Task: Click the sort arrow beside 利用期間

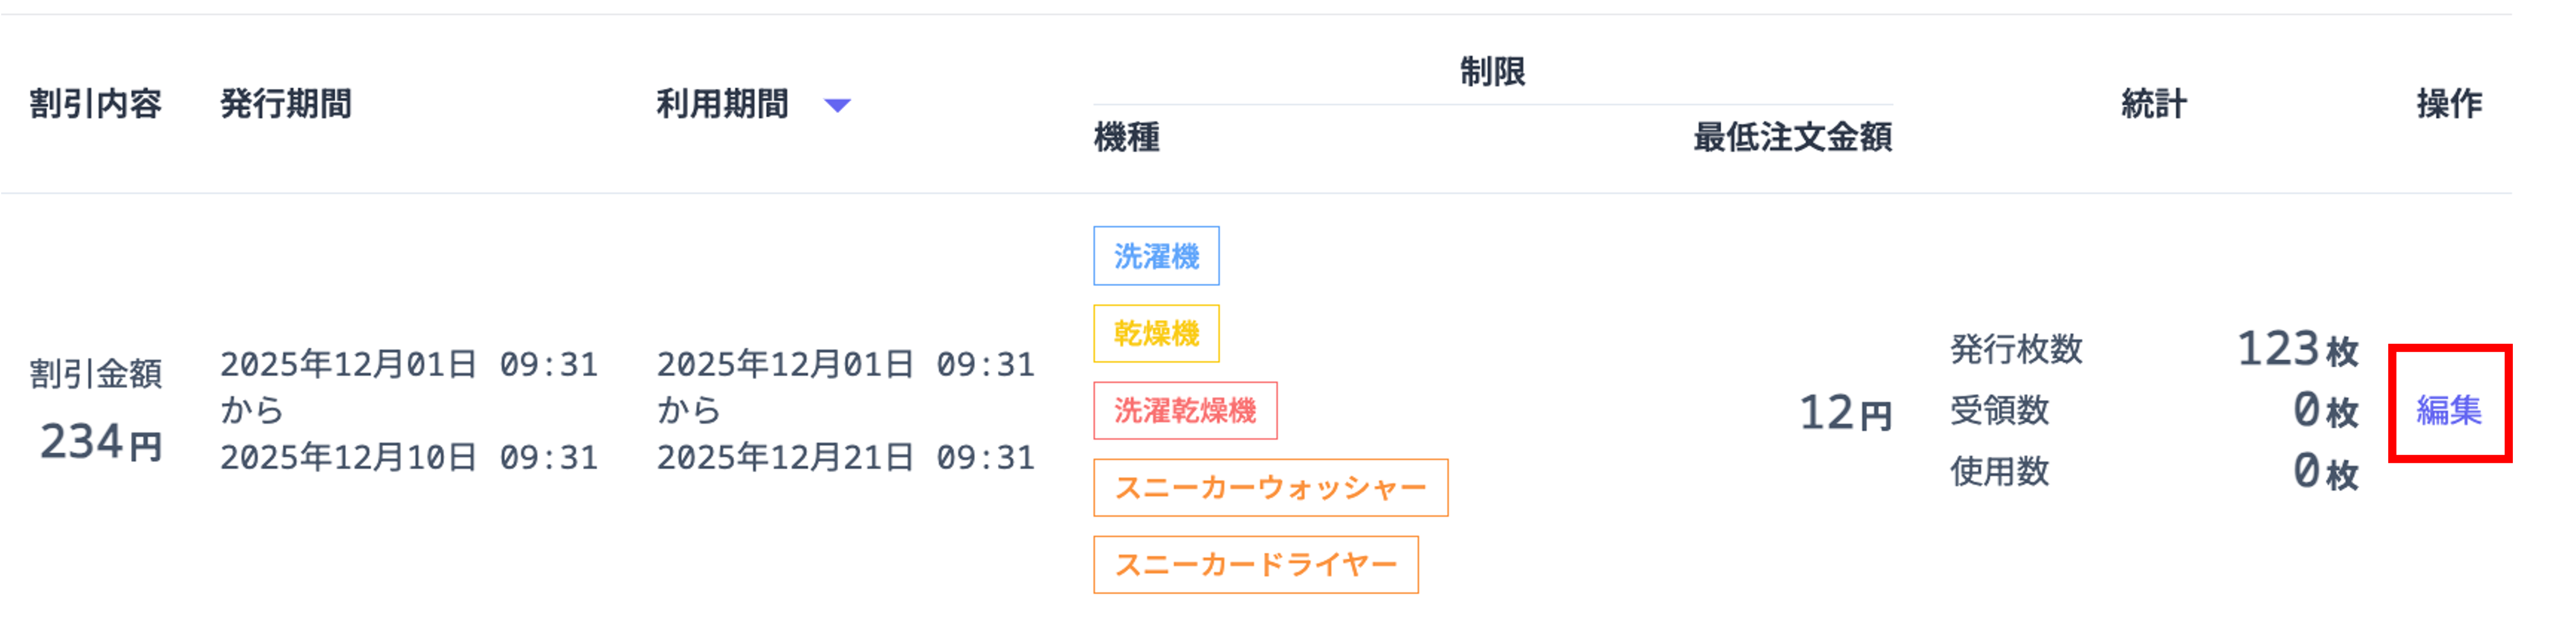Action: click(x=837, y=105)
